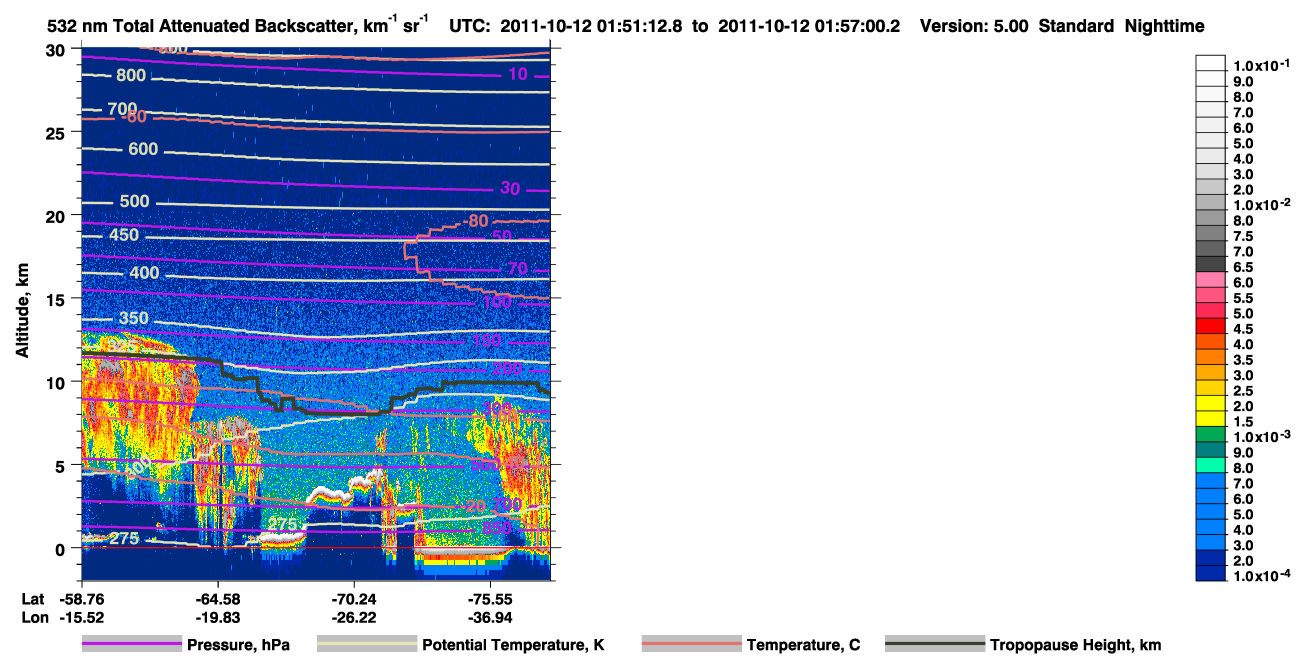Click the 800 potential temperature contour label
The image size is (1300, 667).
point(130,75)
